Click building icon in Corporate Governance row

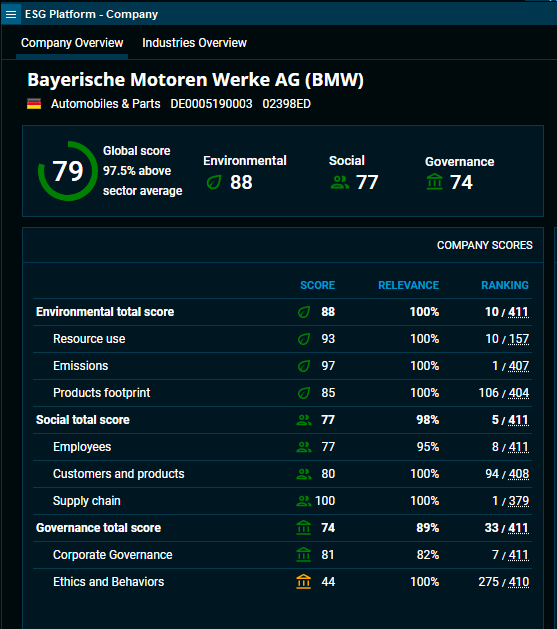coord(304,554)
